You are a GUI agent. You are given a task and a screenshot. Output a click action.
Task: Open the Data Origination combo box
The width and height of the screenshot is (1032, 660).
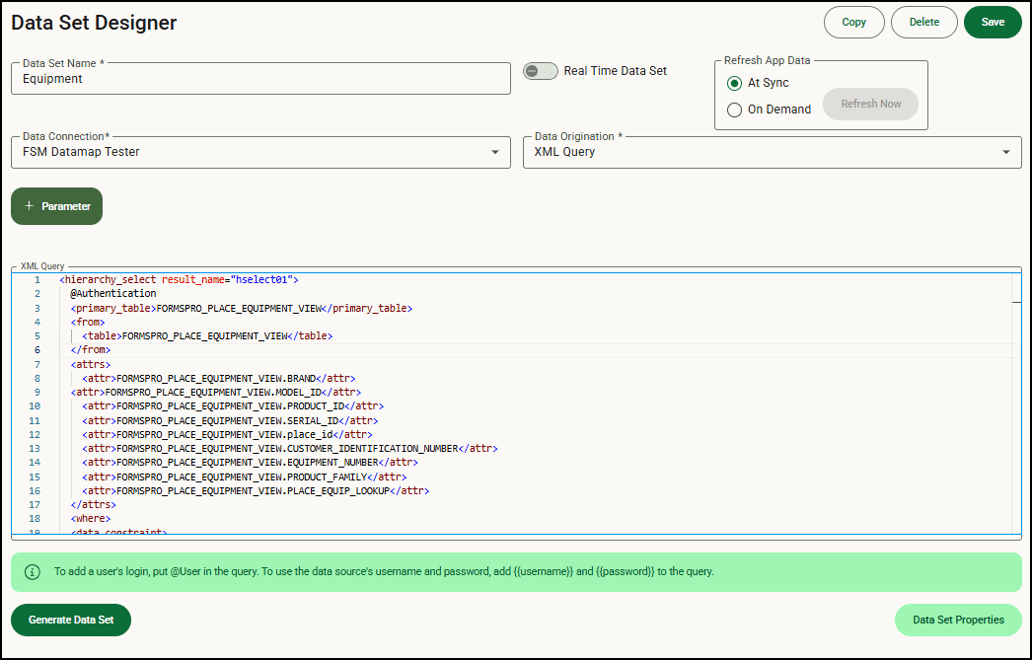click(x=770, y=152)
